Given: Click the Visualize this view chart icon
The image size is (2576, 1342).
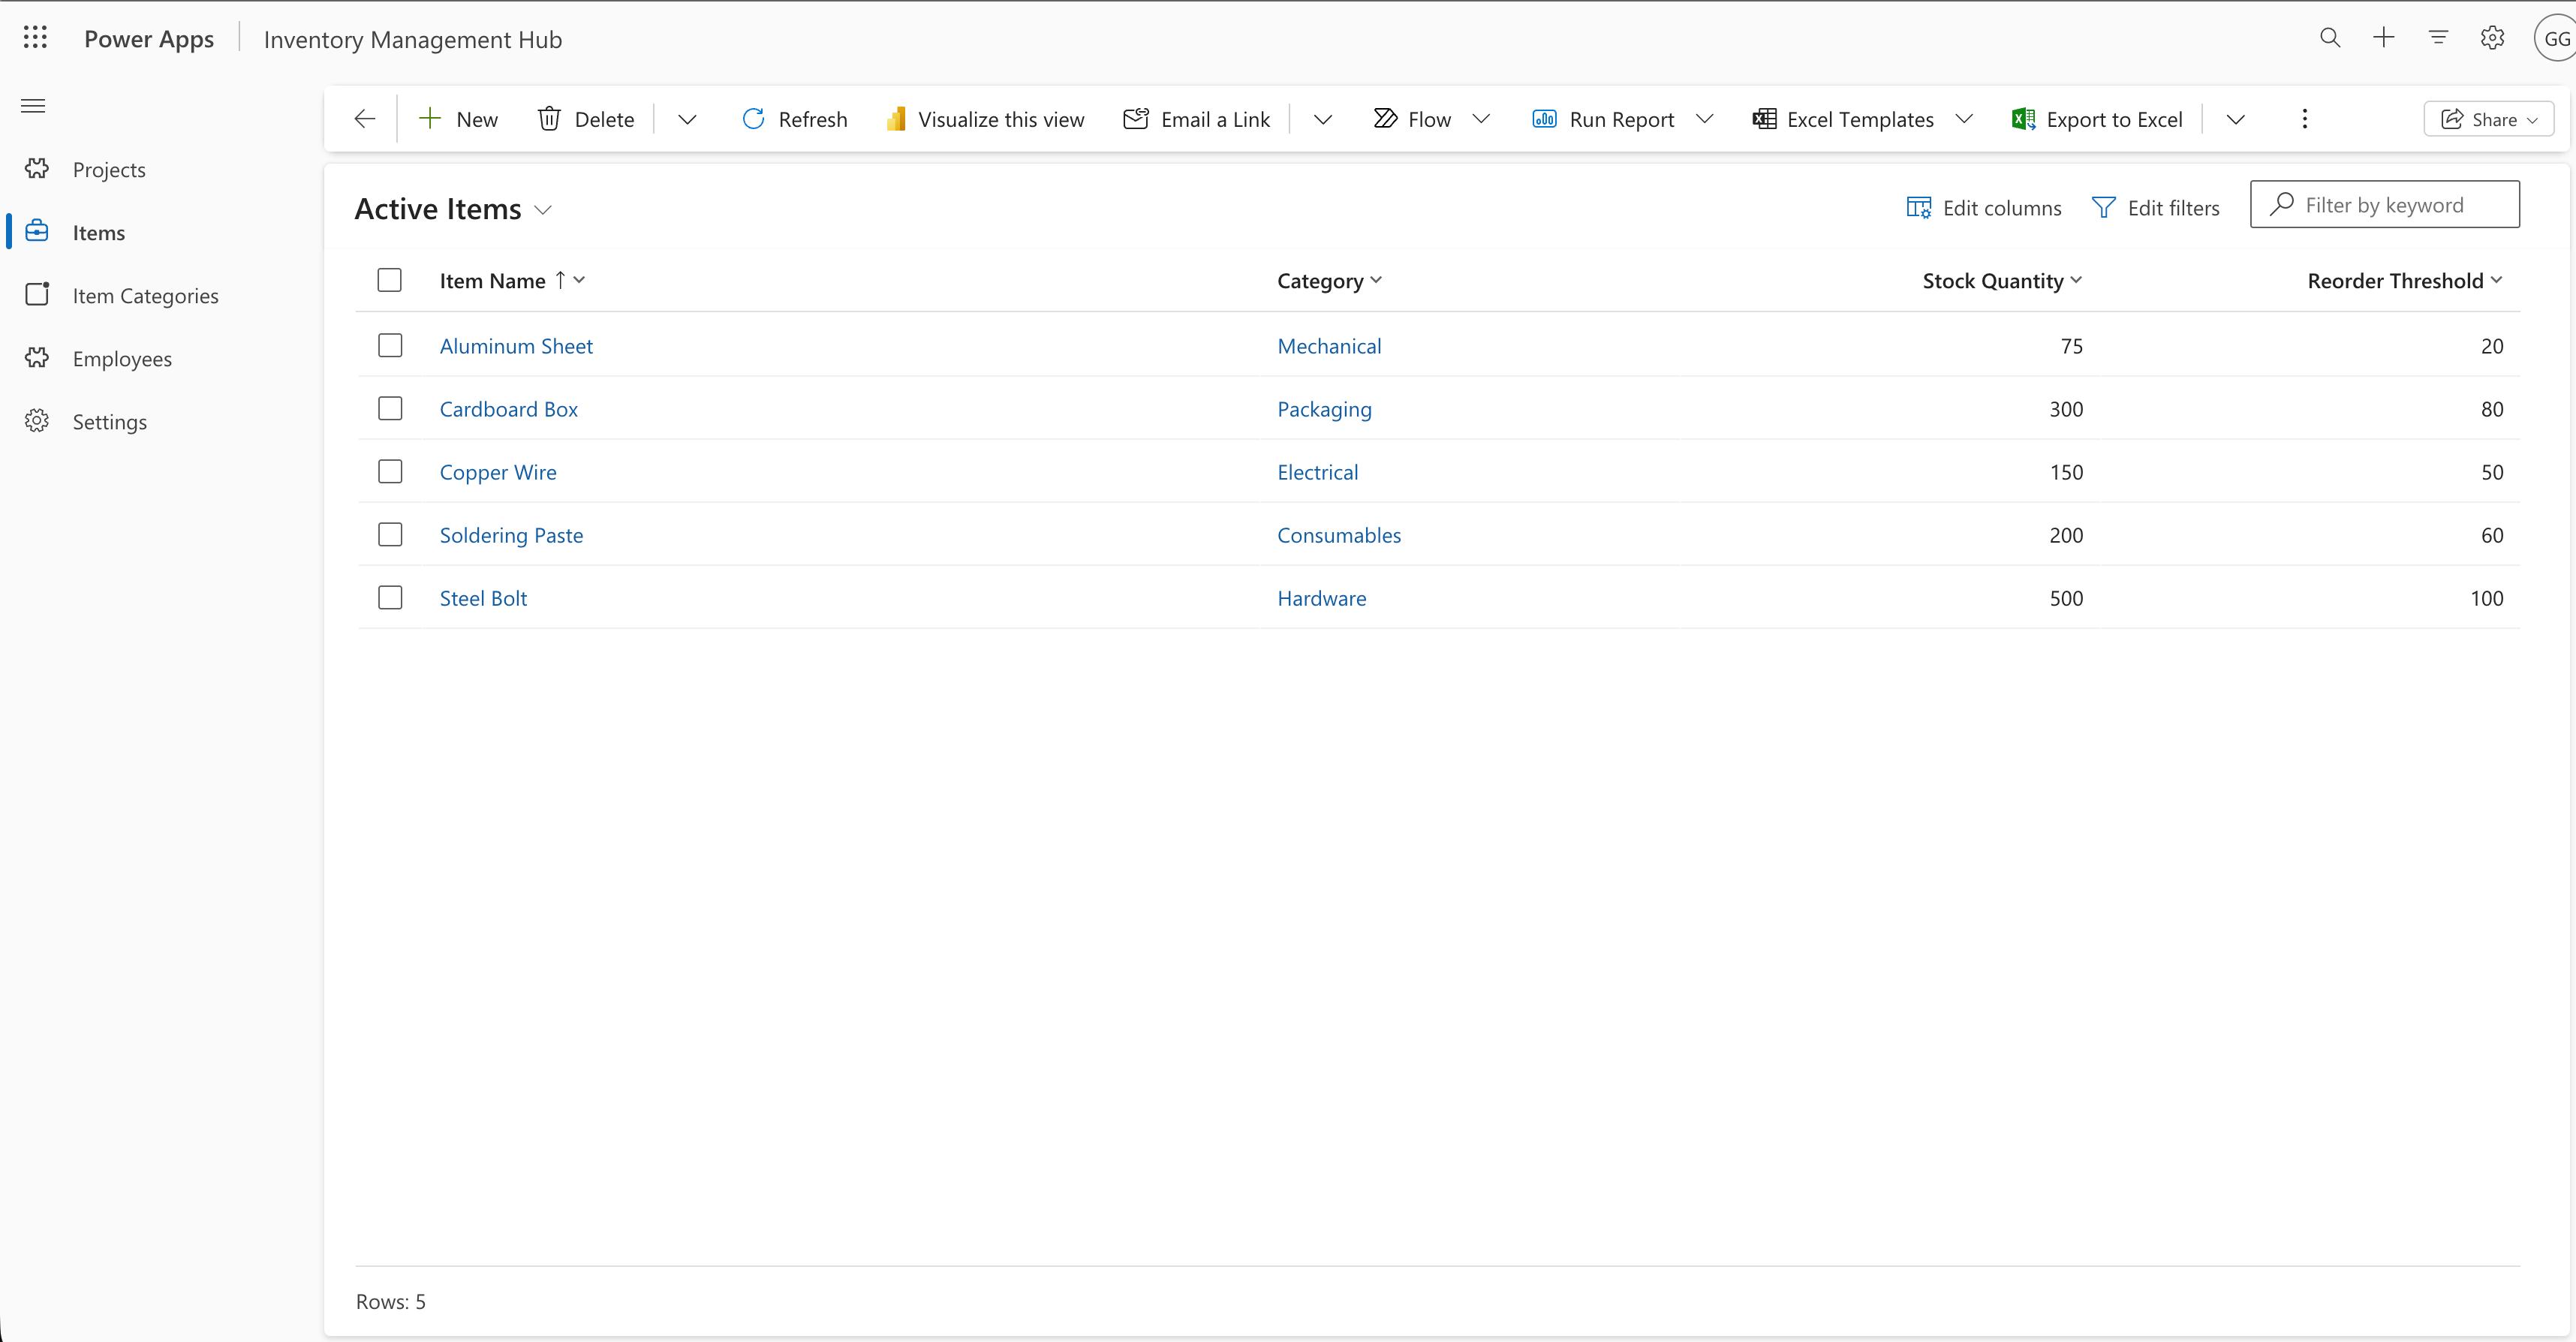Looking at the screenshot, I should coord(895,119).
